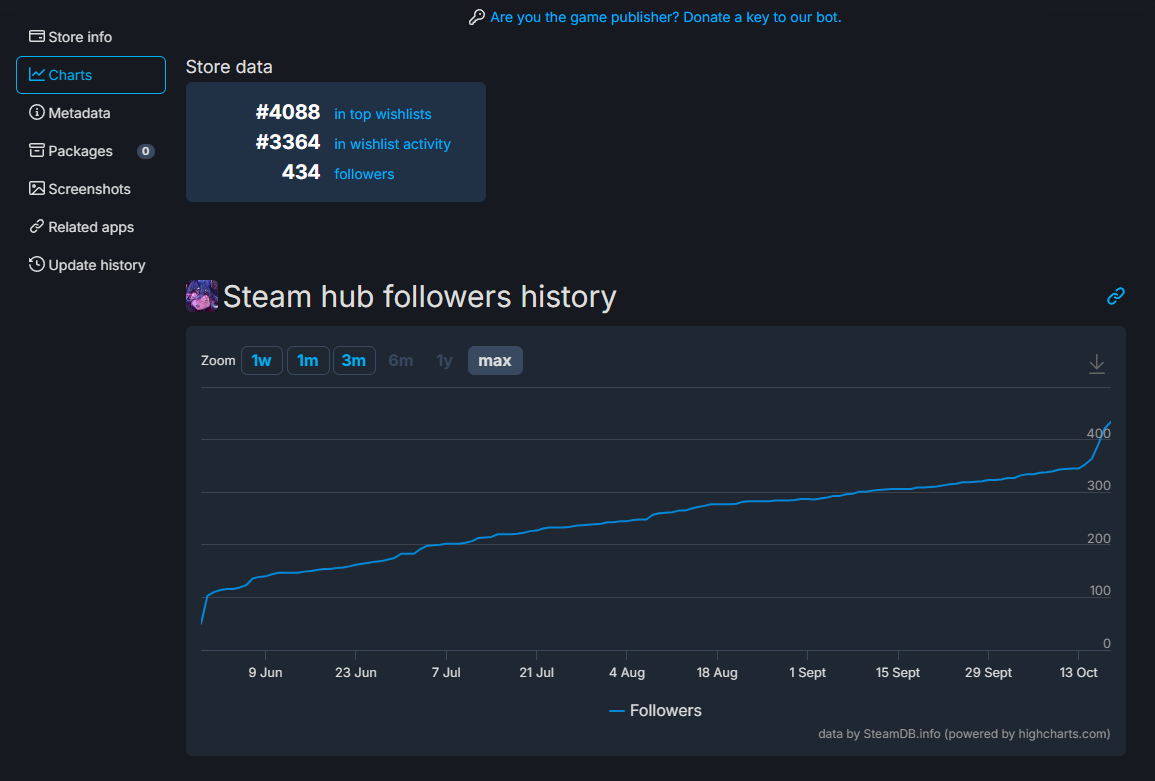Click the #3364 wishlist activity rank

click(x=287, y=142)
